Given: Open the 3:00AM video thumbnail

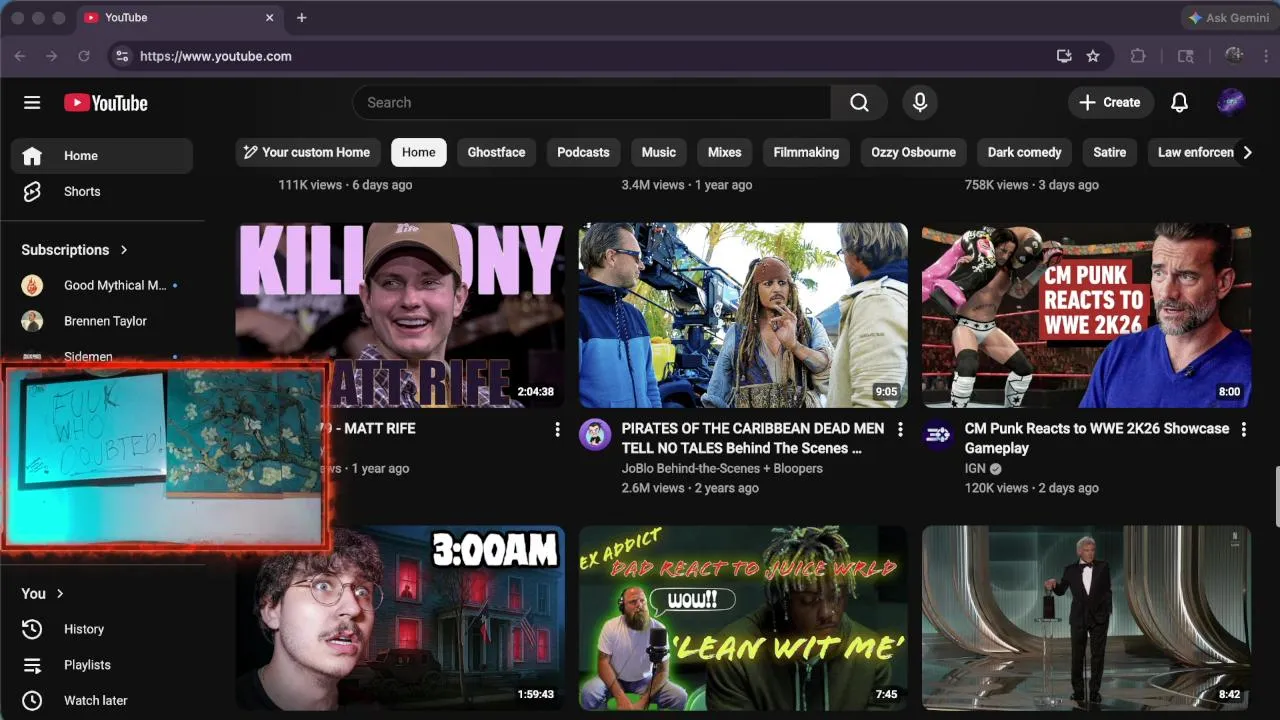Looking at the screenshot, I should [400, 618].
